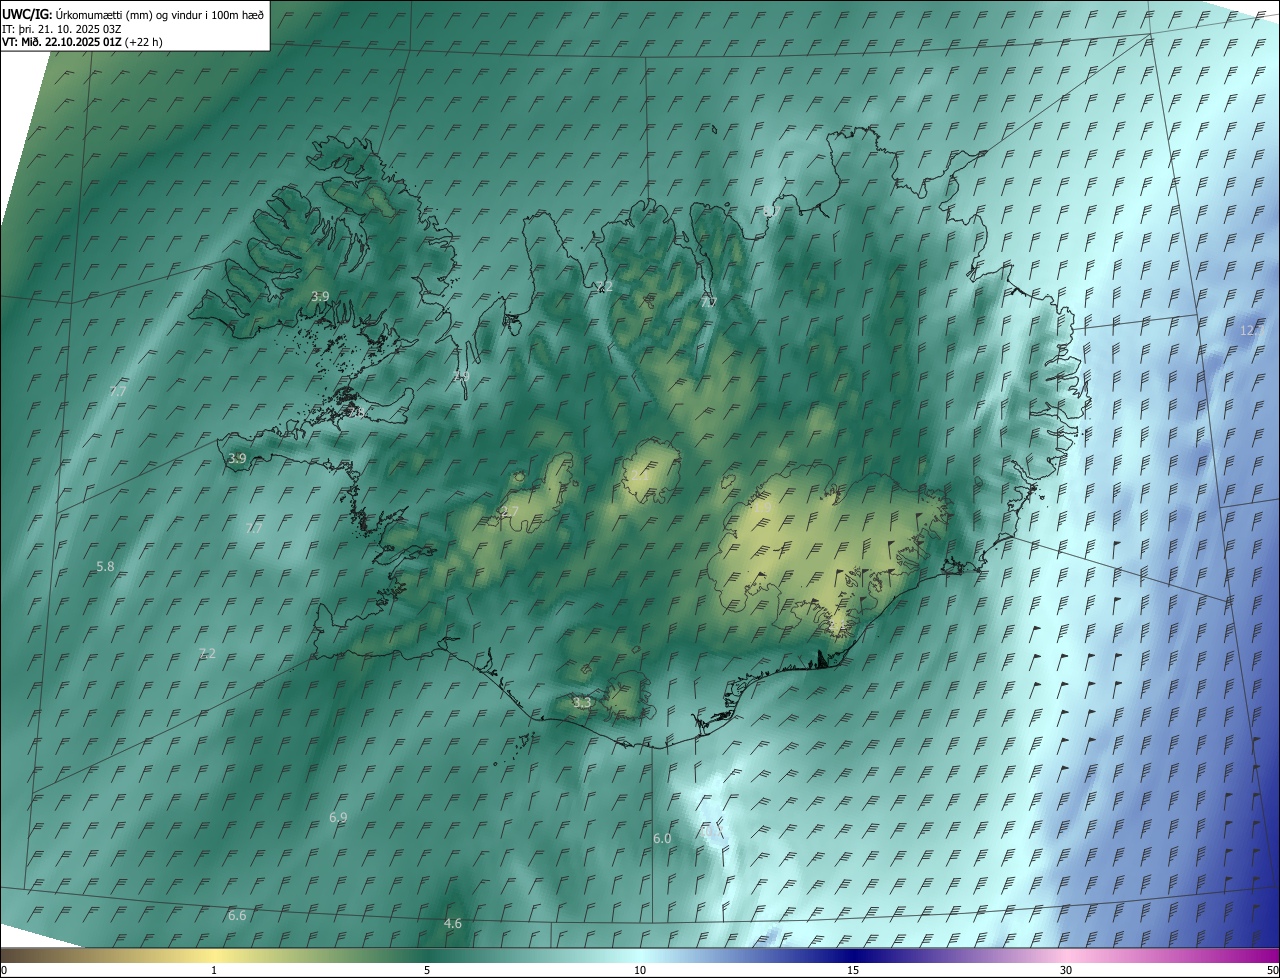Click the 5 tick label on the color scale

click(427, 970)
